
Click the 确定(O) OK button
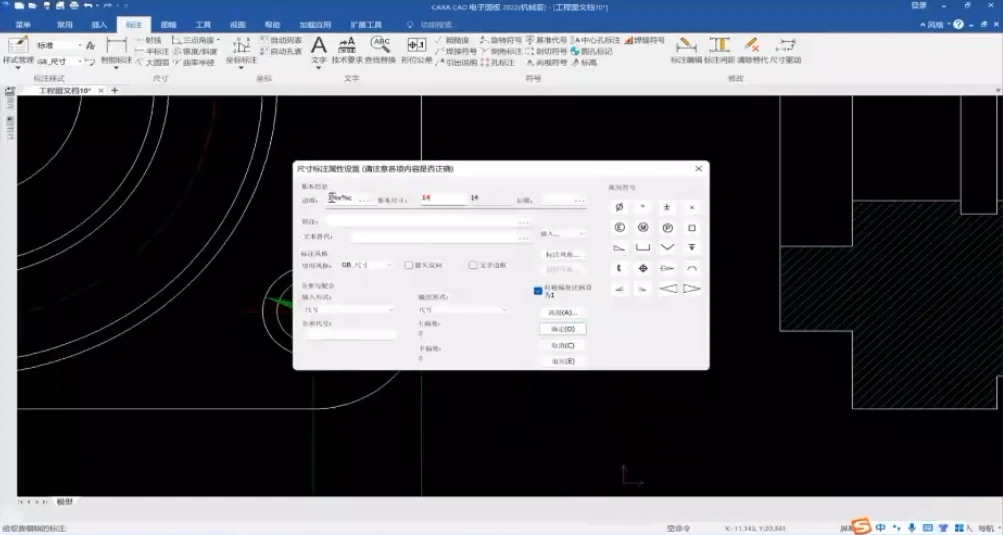(x=563, y=329)
